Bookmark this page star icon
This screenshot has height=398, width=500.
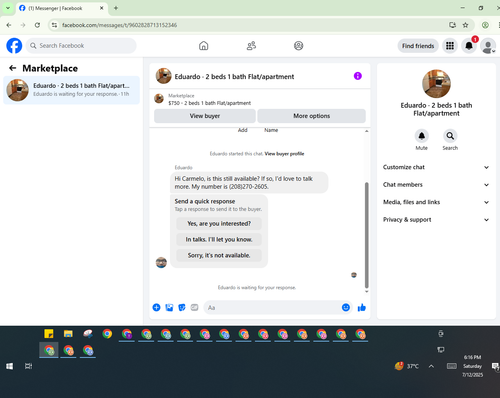coord(465,25)
